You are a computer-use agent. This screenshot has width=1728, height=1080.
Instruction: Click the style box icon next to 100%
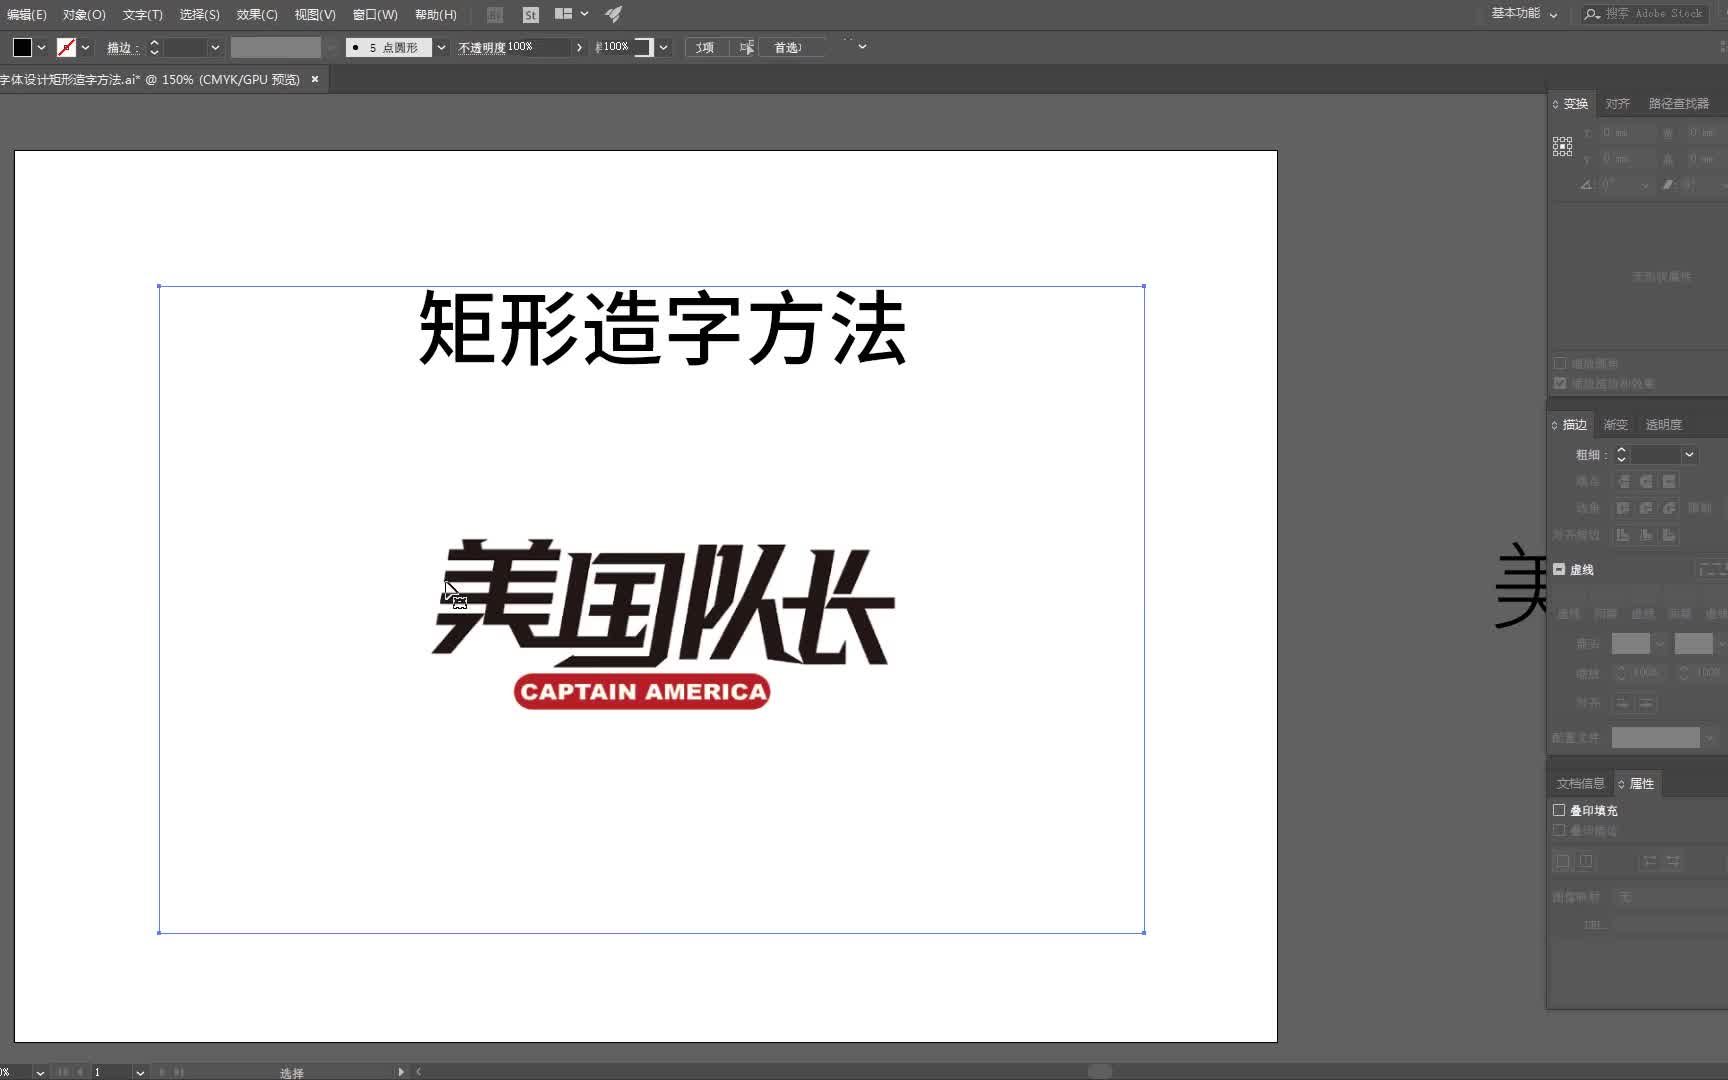(x=643, y=47)
